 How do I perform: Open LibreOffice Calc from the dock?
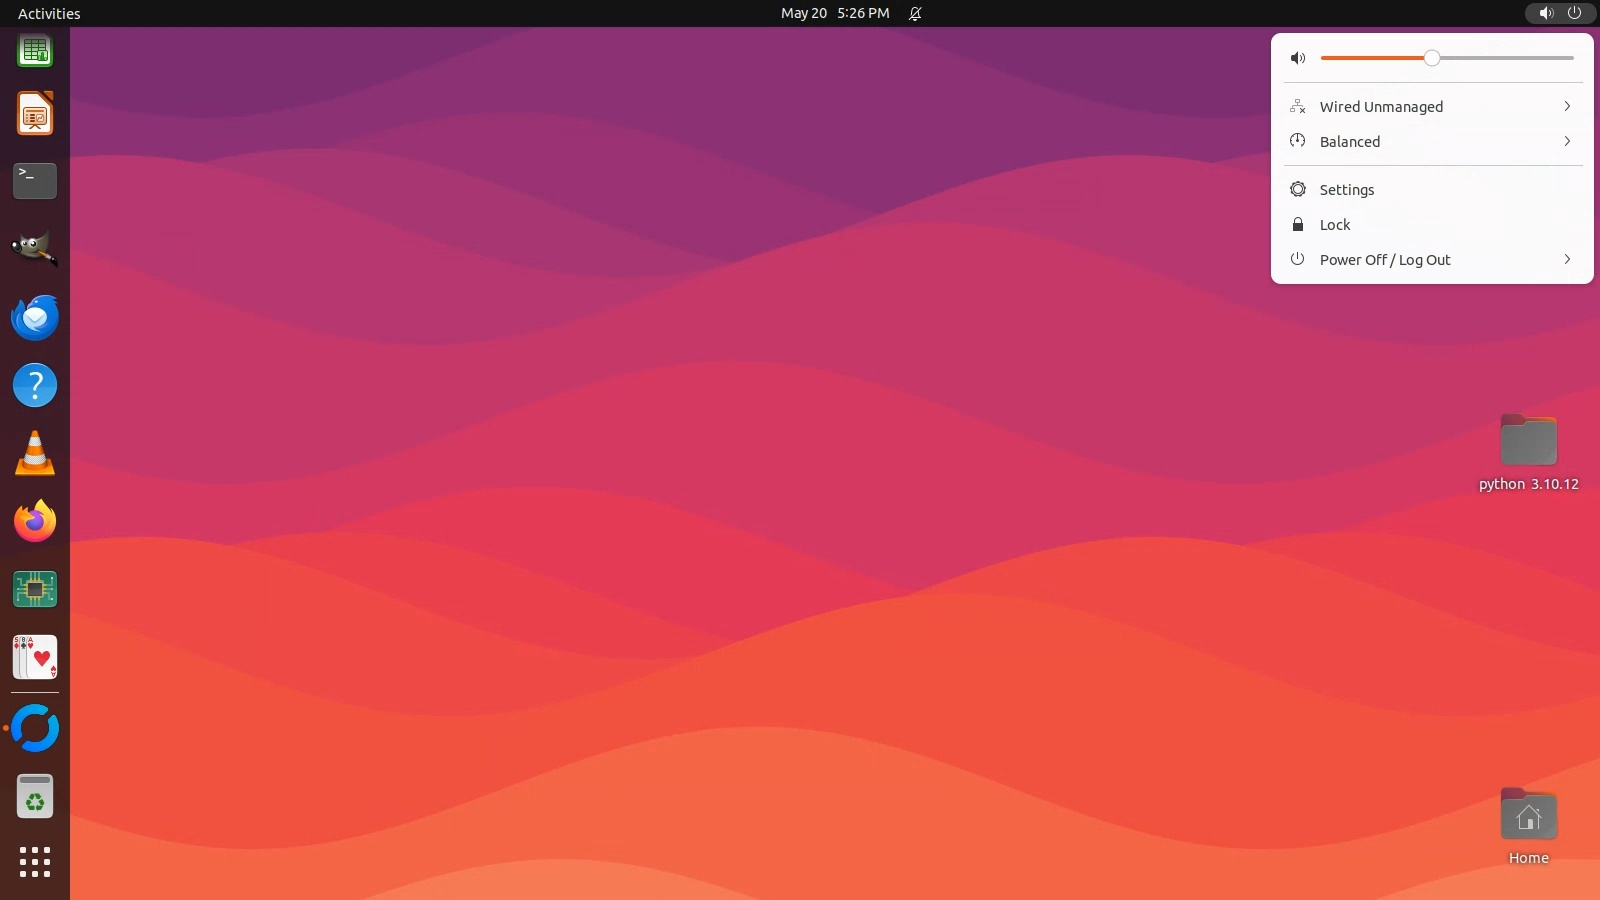35,50
